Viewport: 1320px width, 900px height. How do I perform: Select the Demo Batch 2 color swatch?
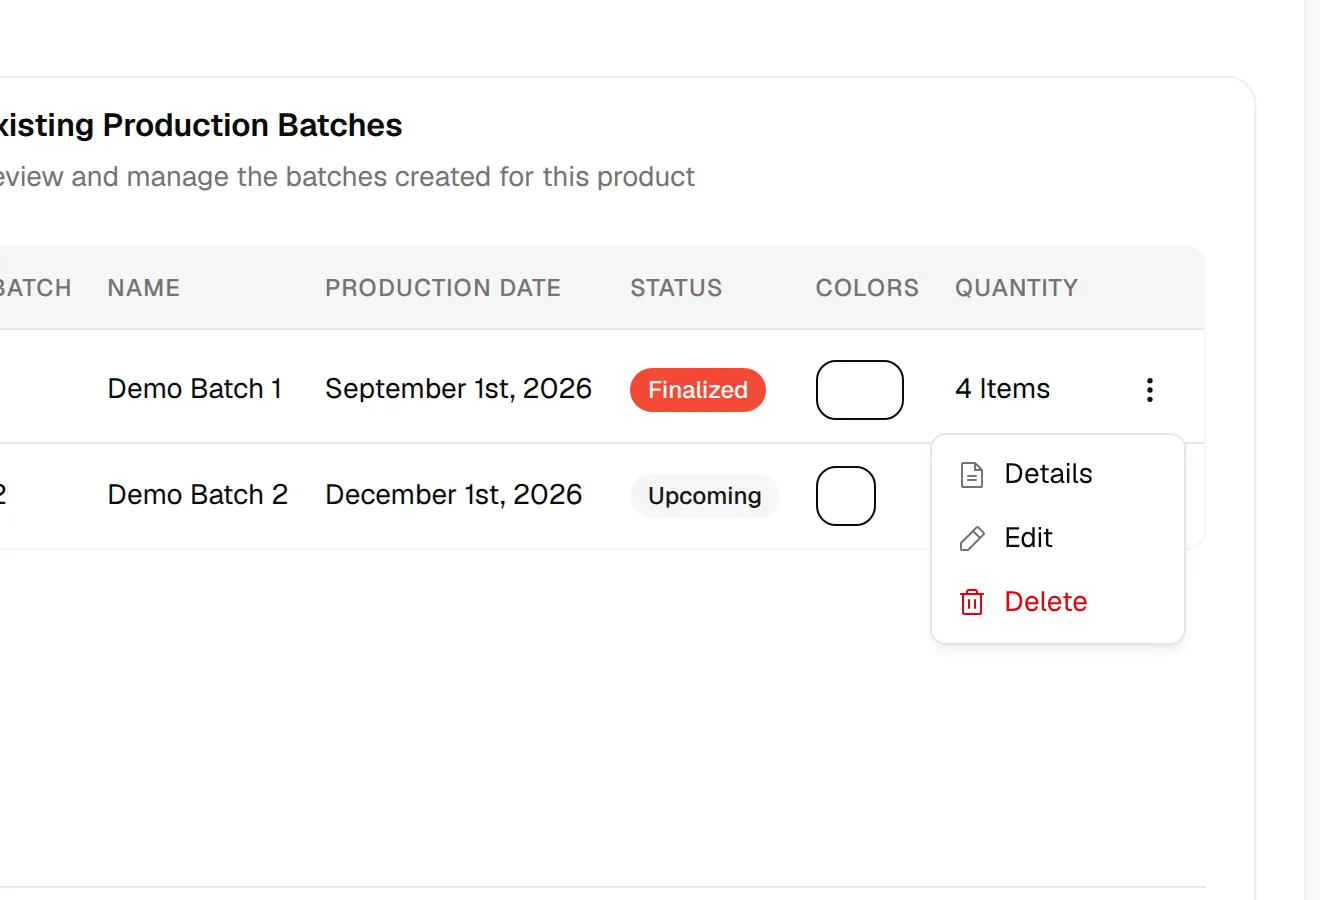[846, 496]
